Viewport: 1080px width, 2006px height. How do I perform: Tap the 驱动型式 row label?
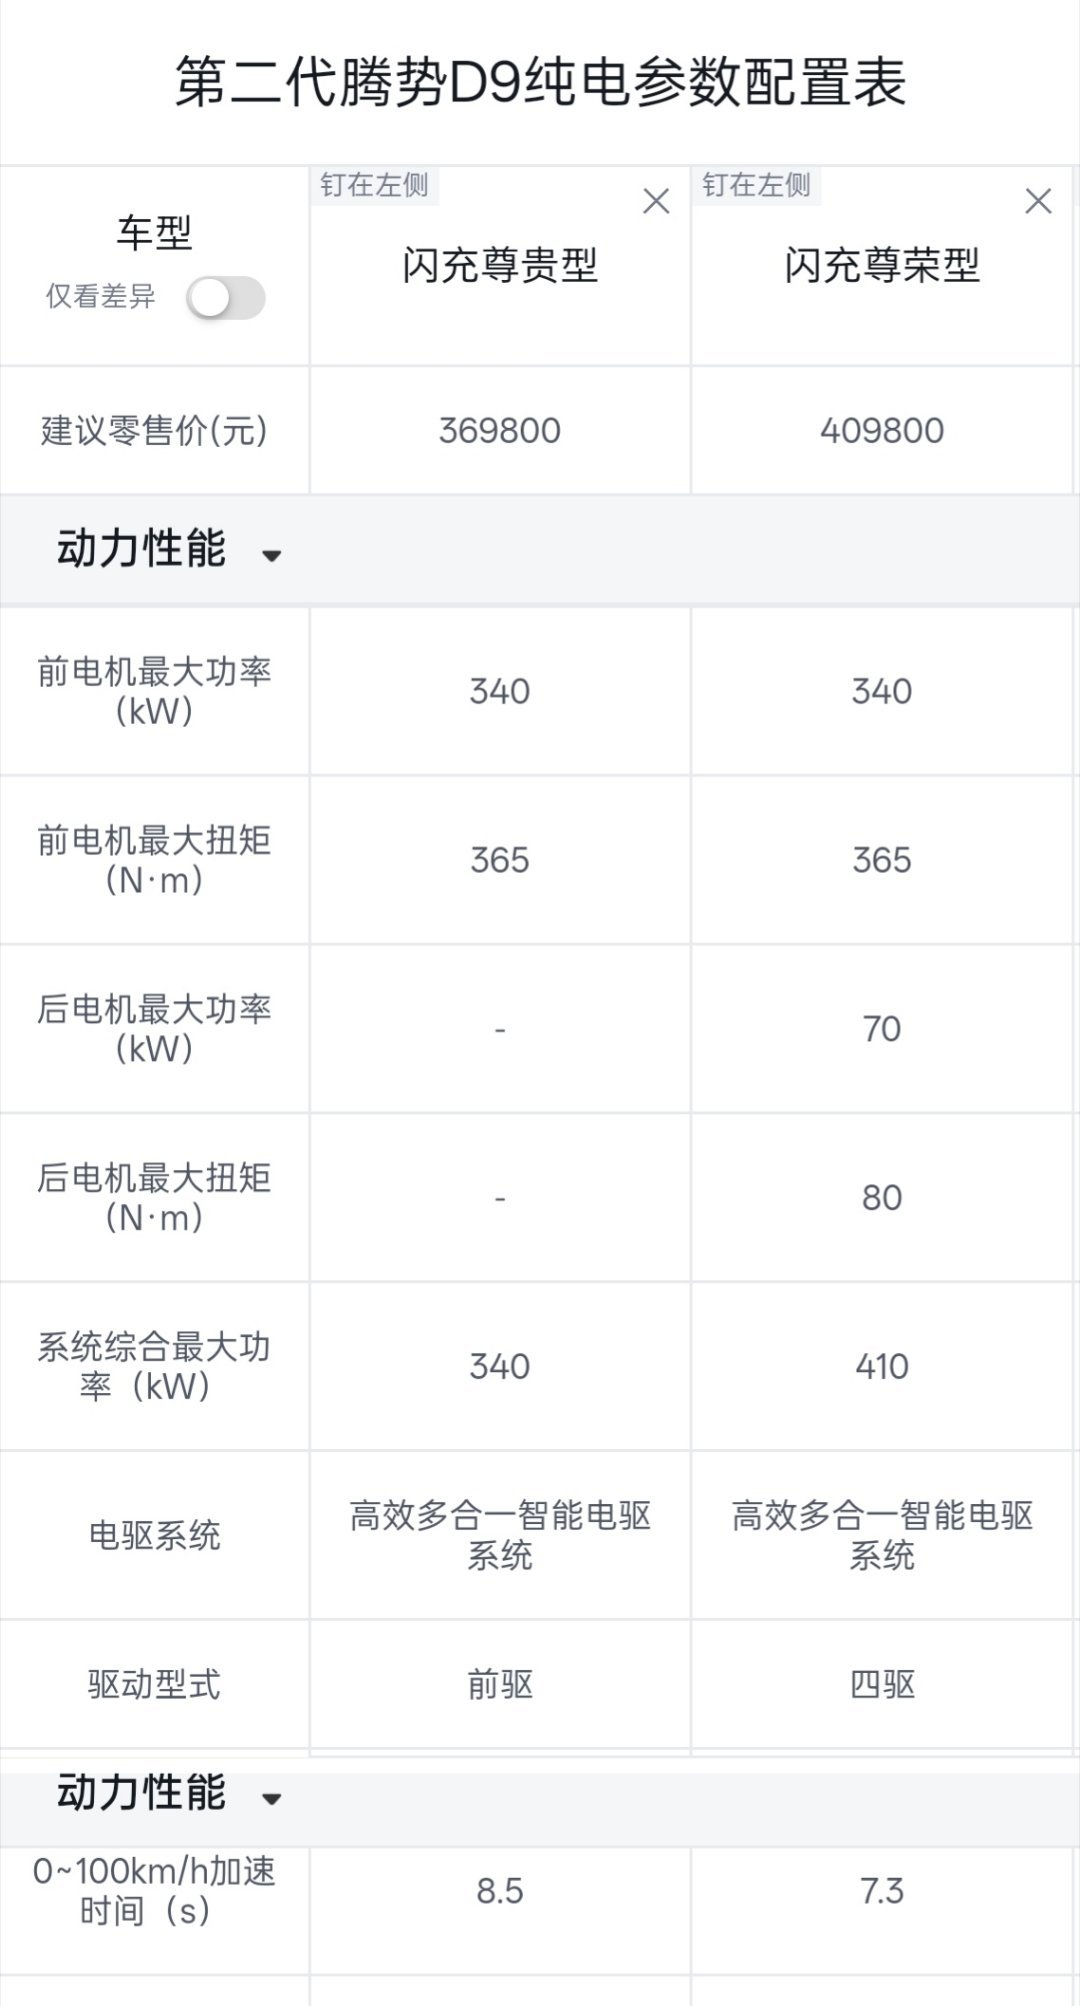(154, 1685)
